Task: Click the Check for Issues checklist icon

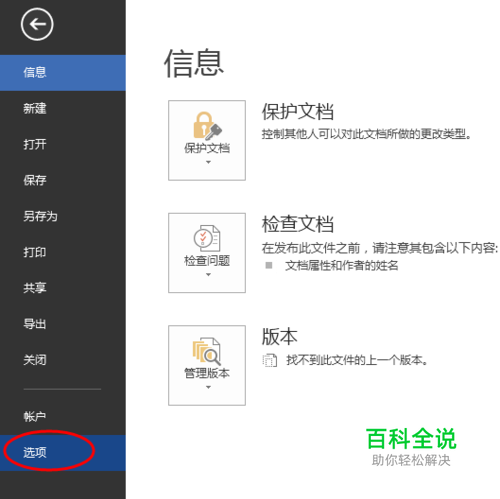Action: point(207,238)
